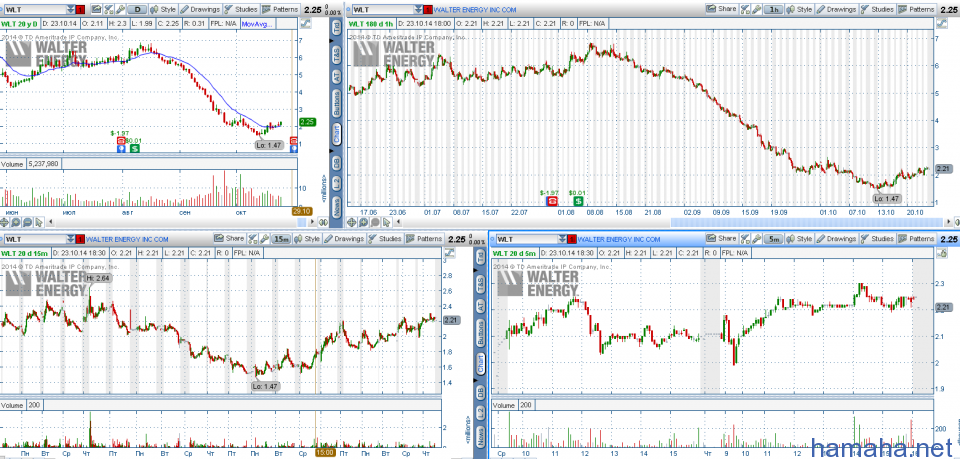Viewport: 960px width, 459px height.
Task: Click Share button in 15m chart toolbar
Action: tap(229, 239)
